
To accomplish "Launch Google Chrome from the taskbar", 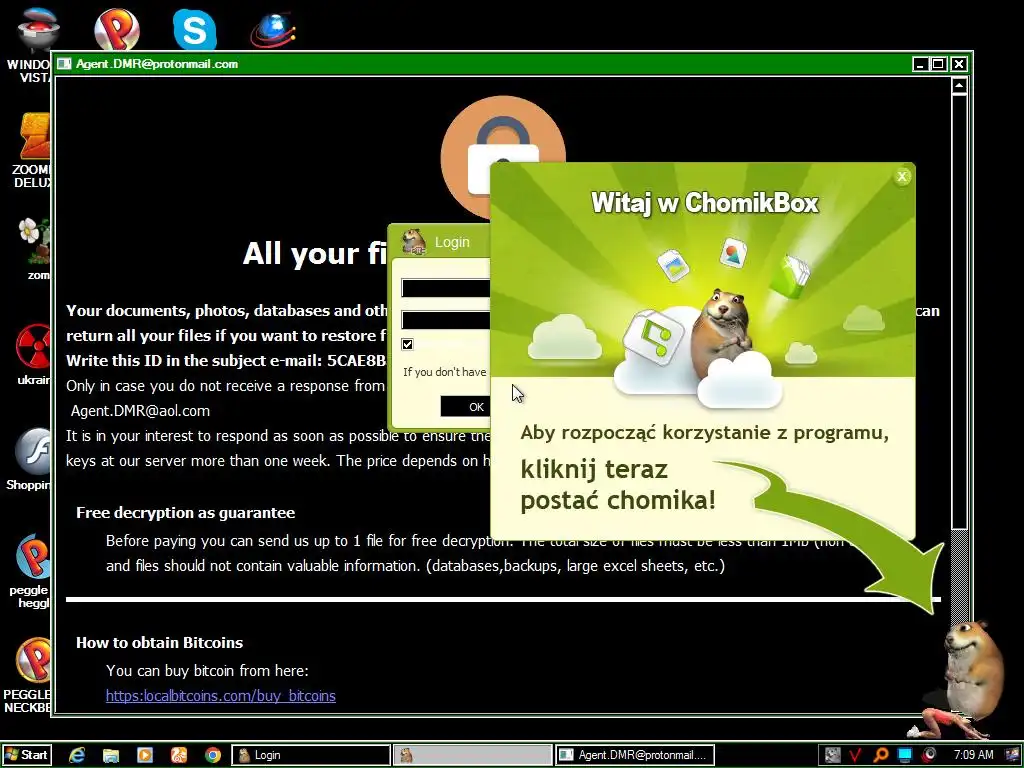I will [213, 756].
